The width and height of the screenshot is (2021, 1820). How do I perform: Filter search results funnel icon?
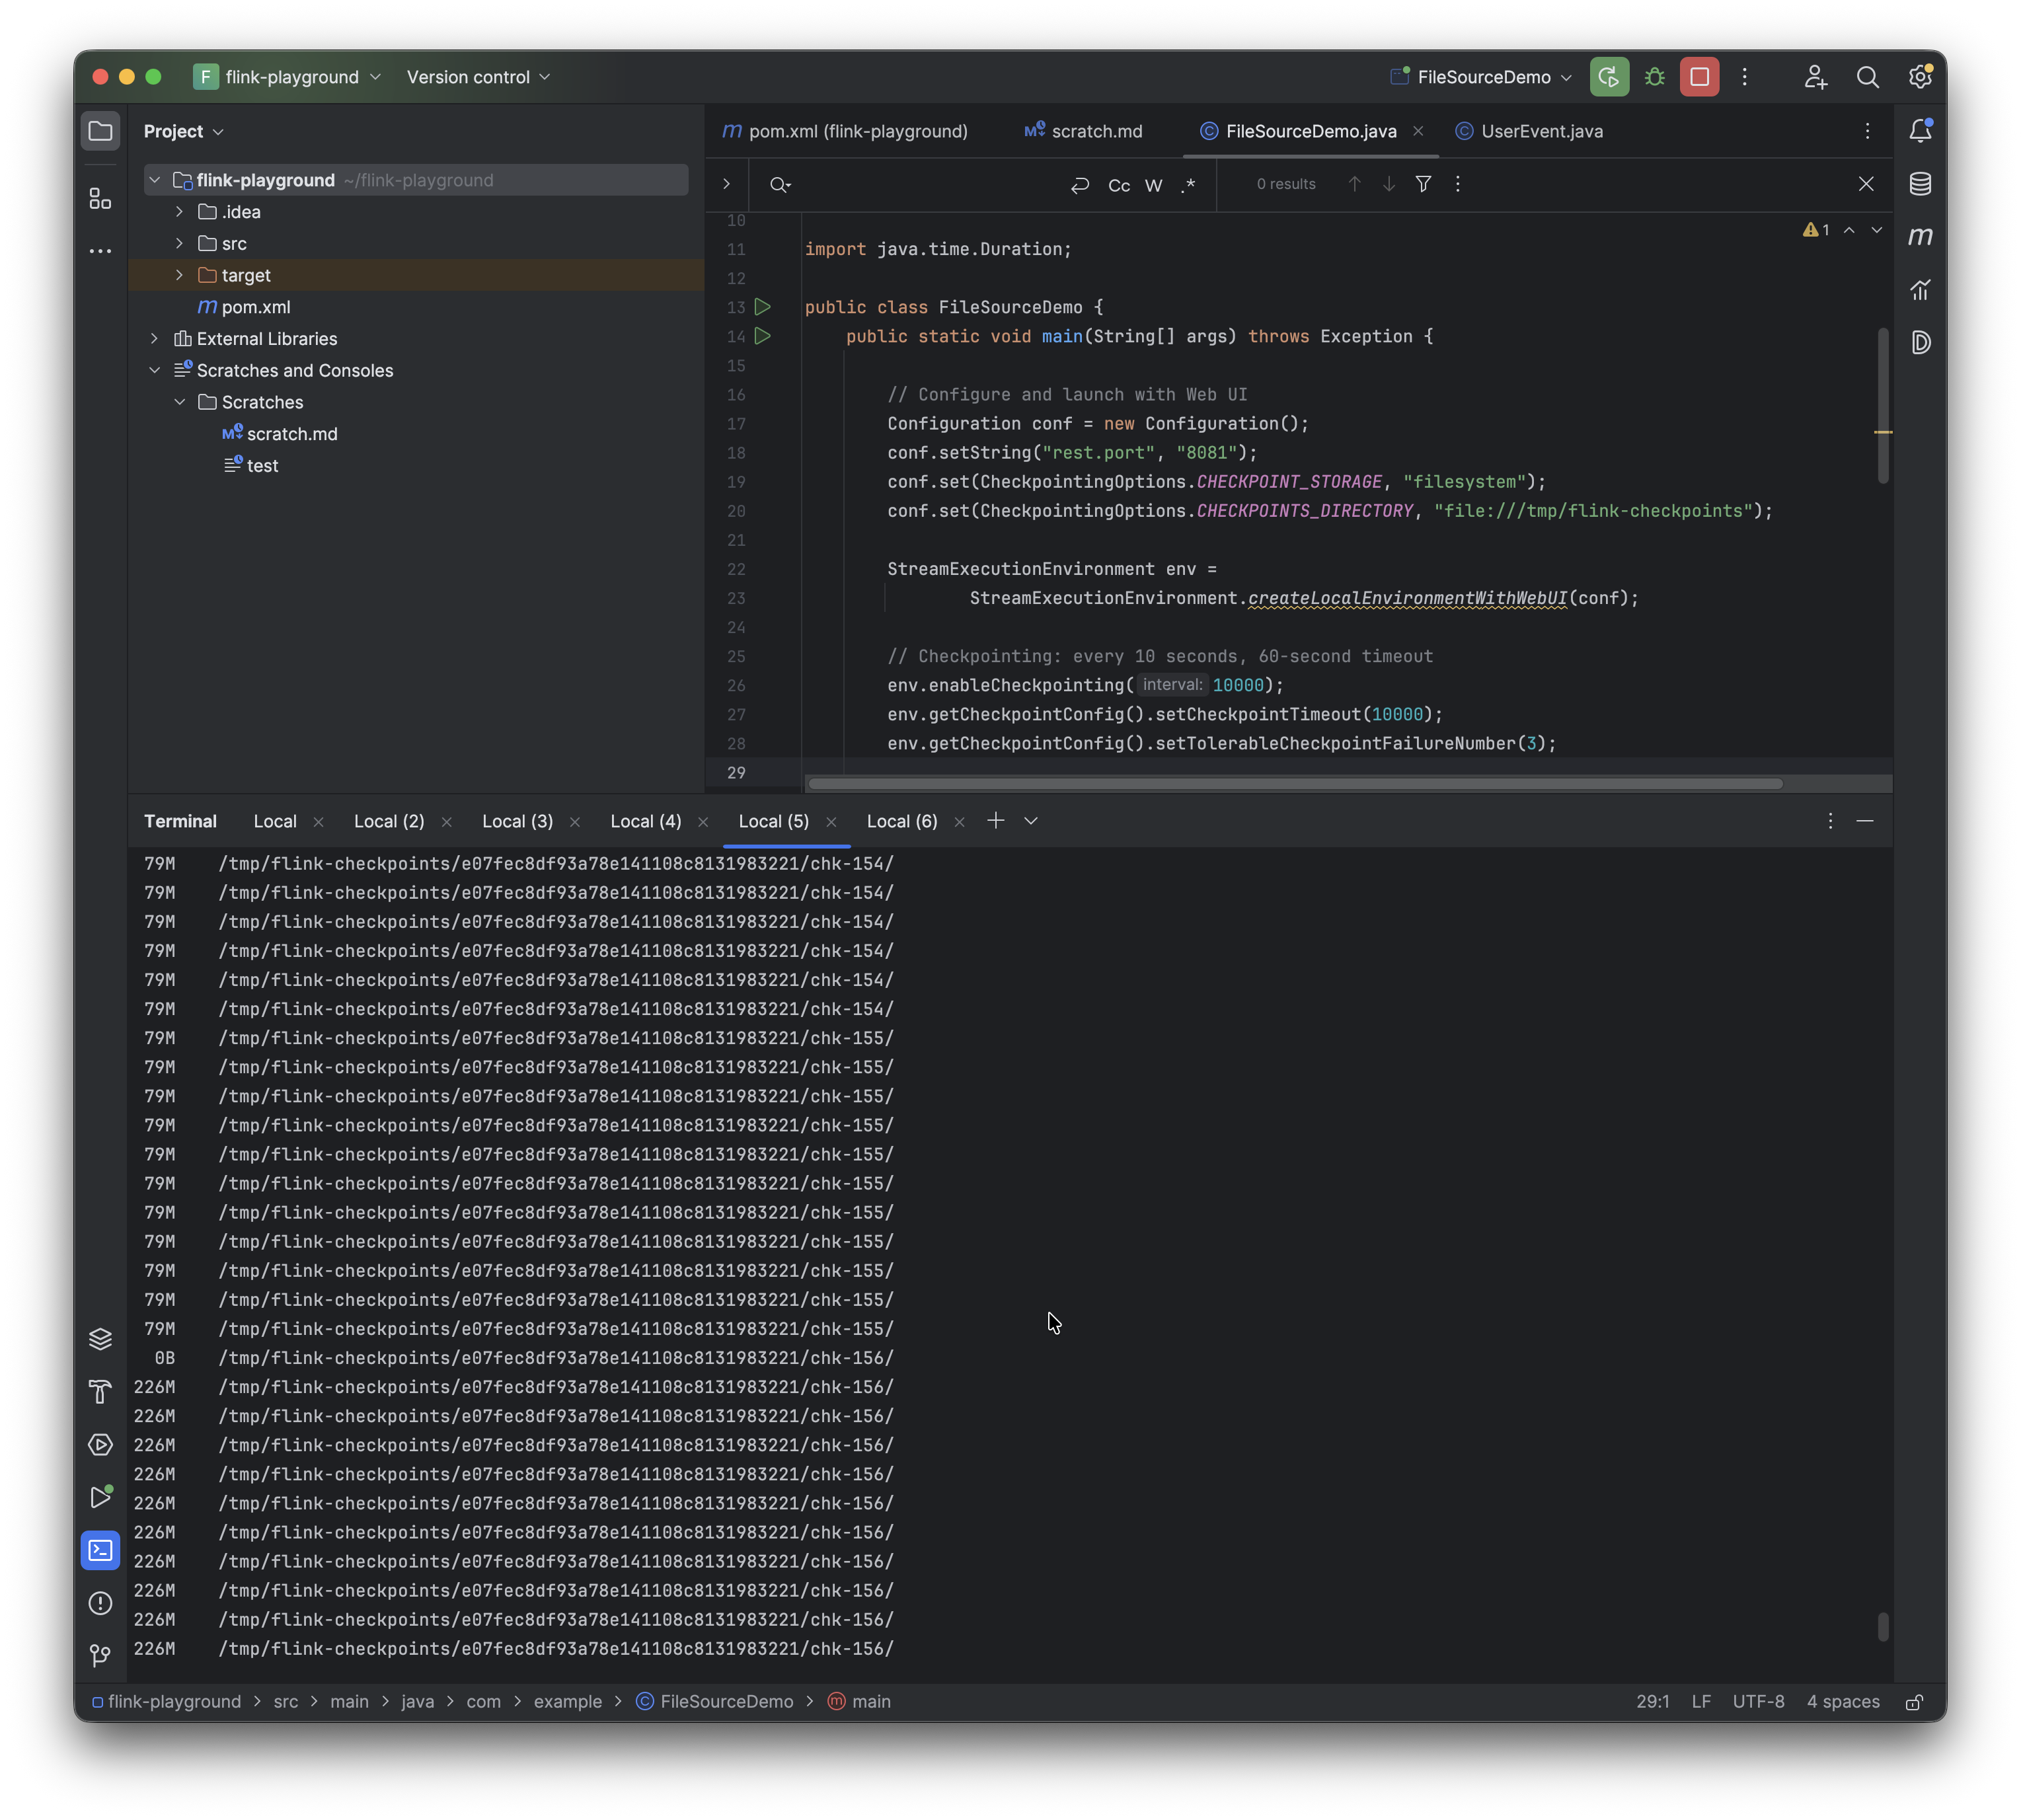[x=1423, y=184]
